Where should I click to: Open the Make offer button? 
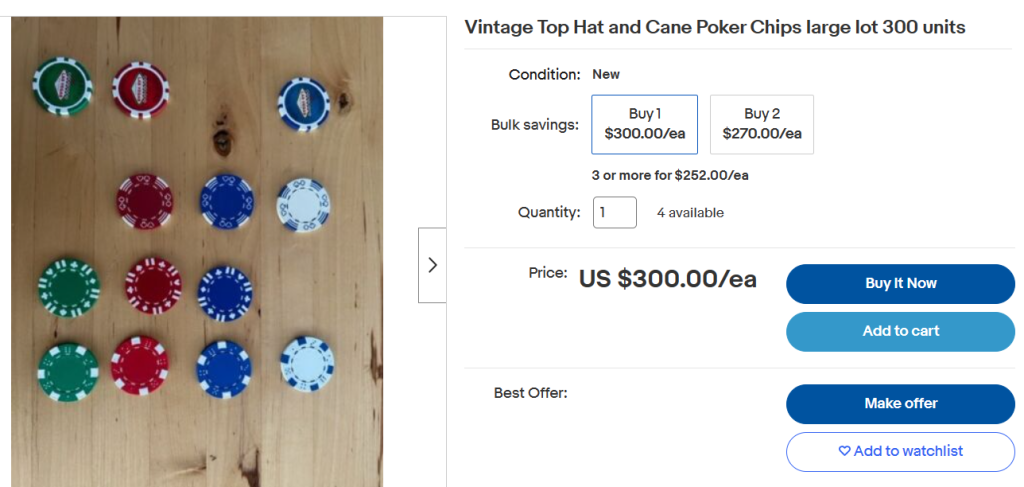coord(901,404)
